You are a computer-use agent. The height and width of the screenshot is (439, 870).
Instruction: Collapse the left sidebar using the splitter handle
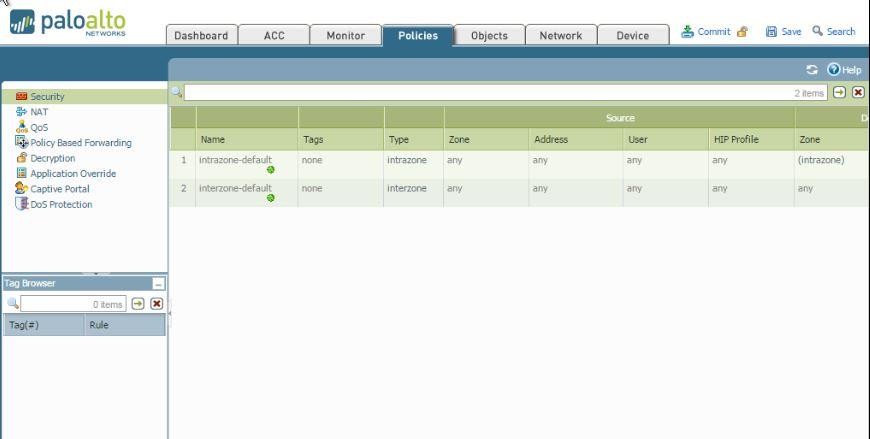coord(168,314)
